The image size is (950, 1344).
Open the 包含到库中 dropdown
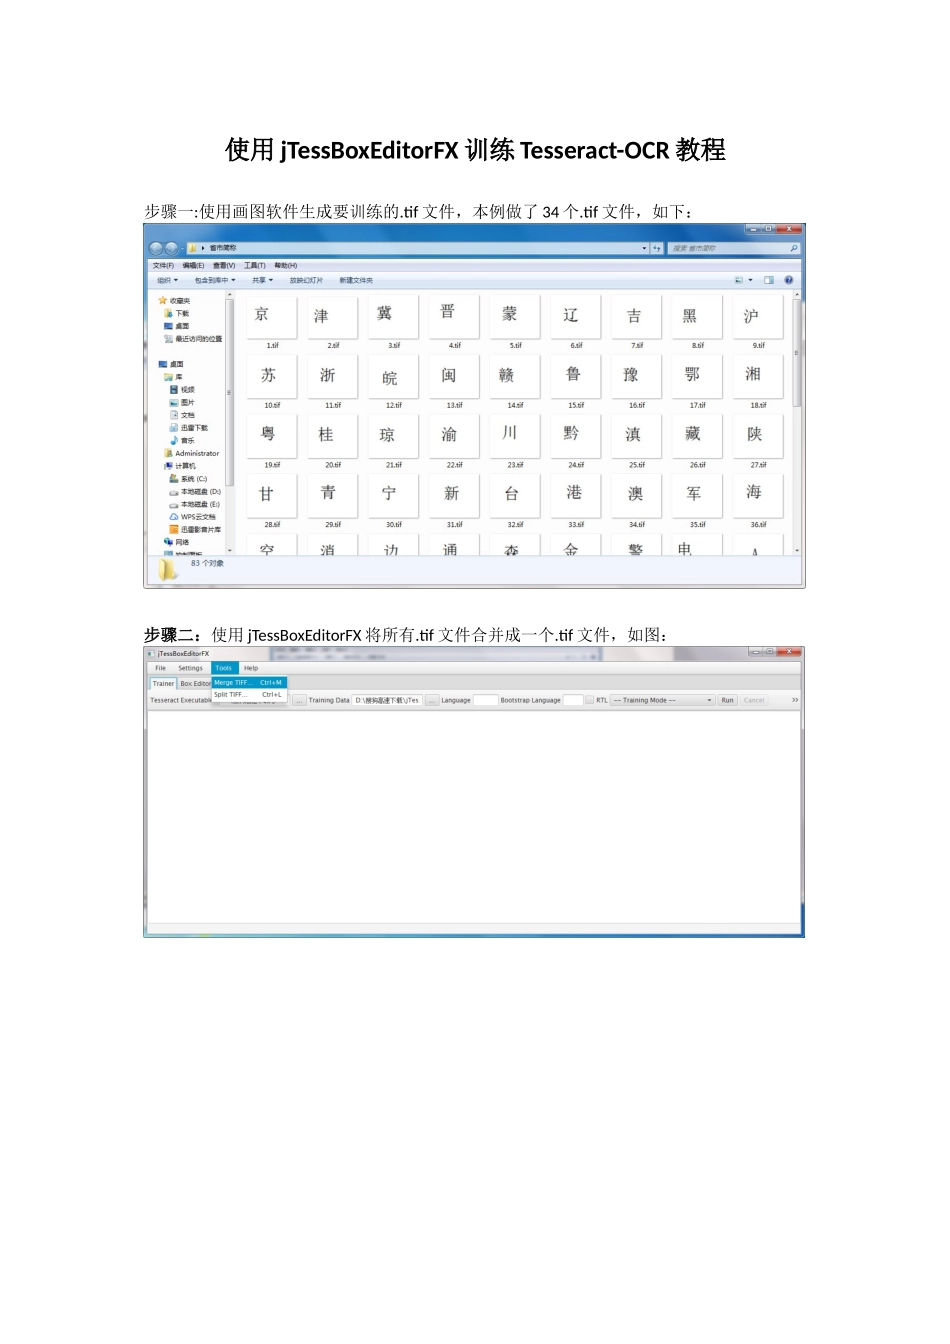pos(215,281)
